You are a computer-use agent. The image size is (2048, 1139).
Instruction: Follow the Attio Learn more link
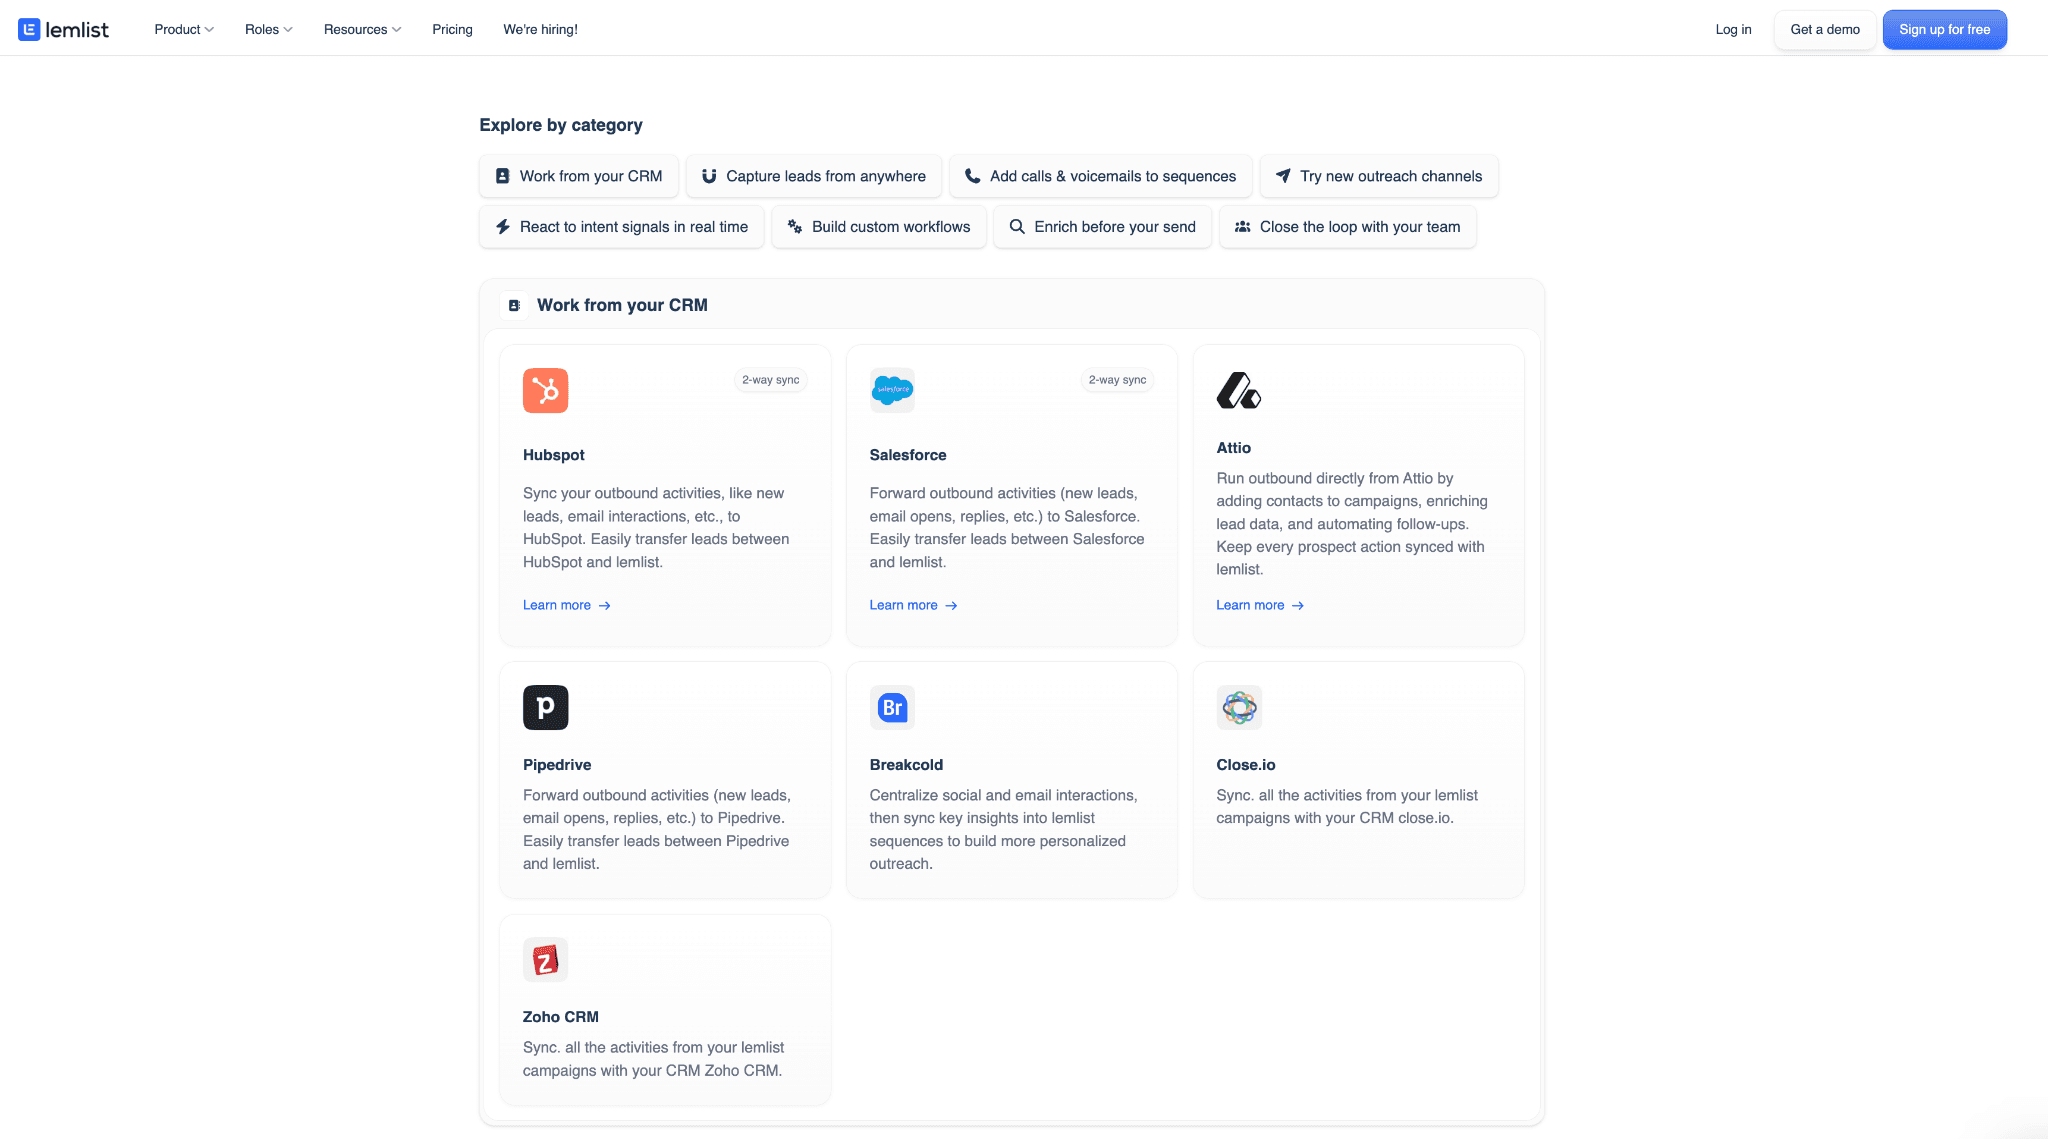click(x=1260, y=606)
